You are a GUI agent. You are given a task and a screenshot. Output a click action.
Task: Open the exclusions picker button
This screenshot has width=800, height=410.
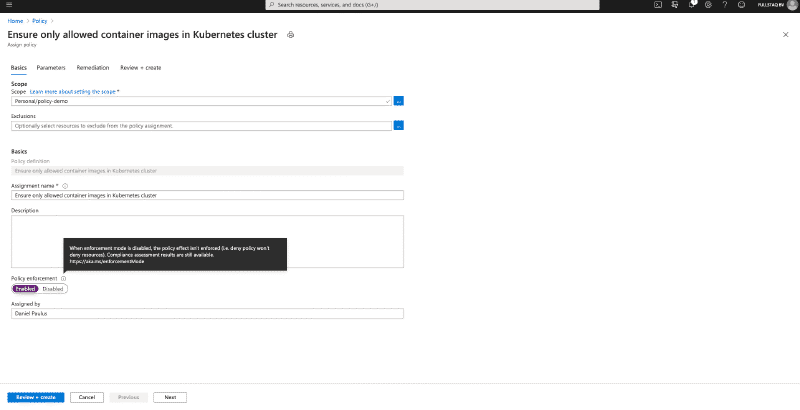[398, 125]
